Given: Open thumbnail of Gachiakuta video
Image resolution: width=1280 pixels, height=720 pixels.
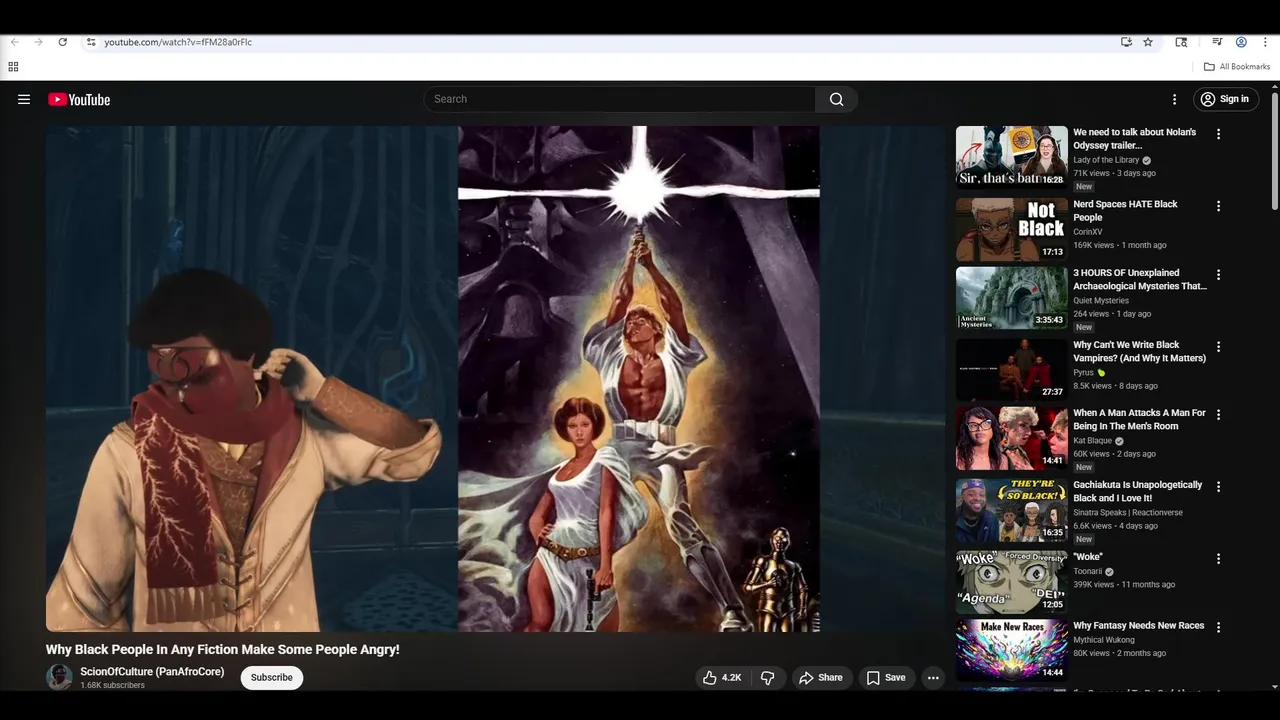Looking at the screenshot, I should coord(1011,509).
